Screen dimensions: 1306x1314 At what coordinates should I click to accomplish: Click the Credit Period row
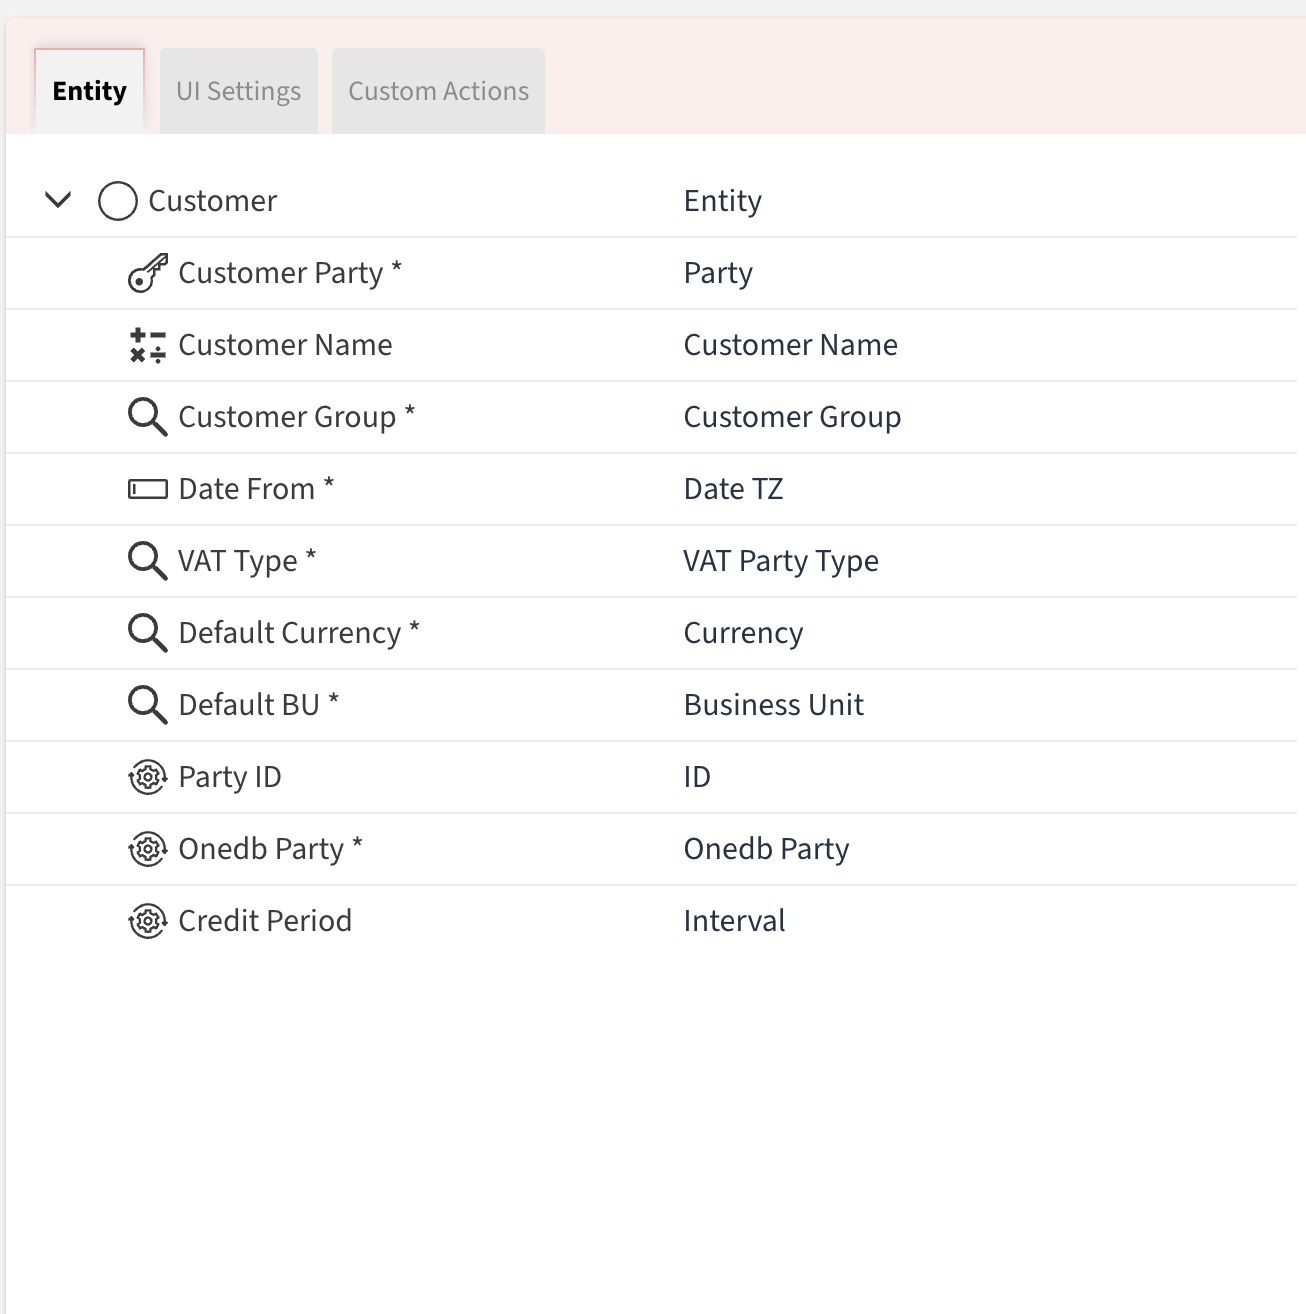[x=264, y=921]
